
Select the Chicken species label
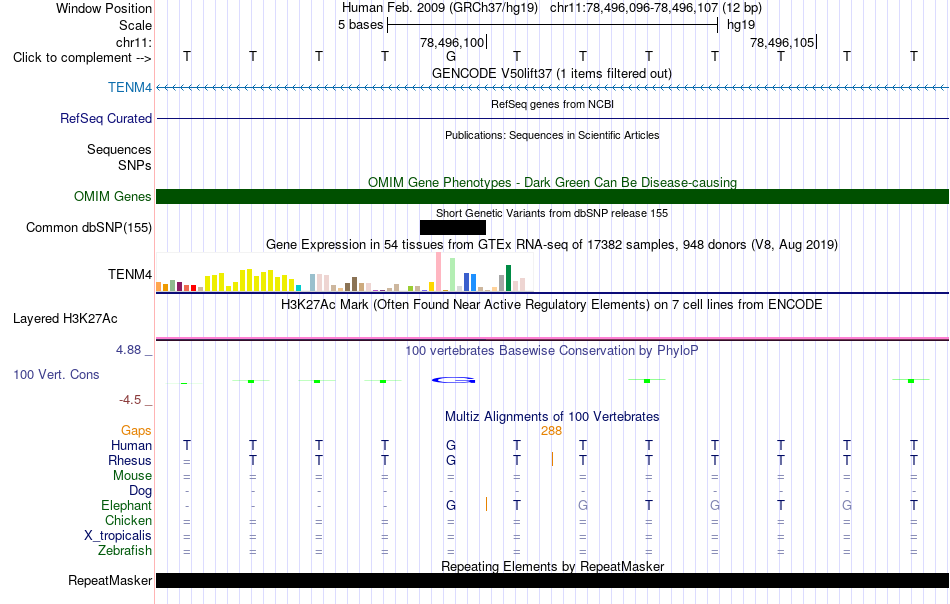pos(128,520)
